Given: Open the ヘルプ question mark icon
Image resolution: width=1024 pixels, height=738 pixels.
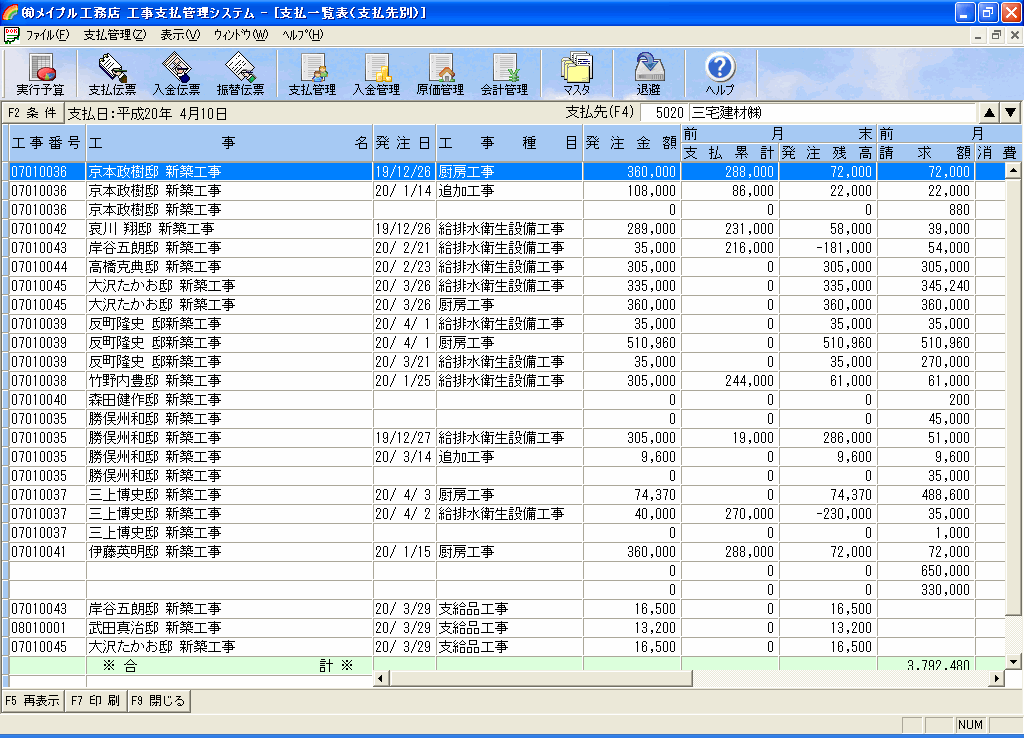Looking at the screenshot, I should (x=720, y=74).
